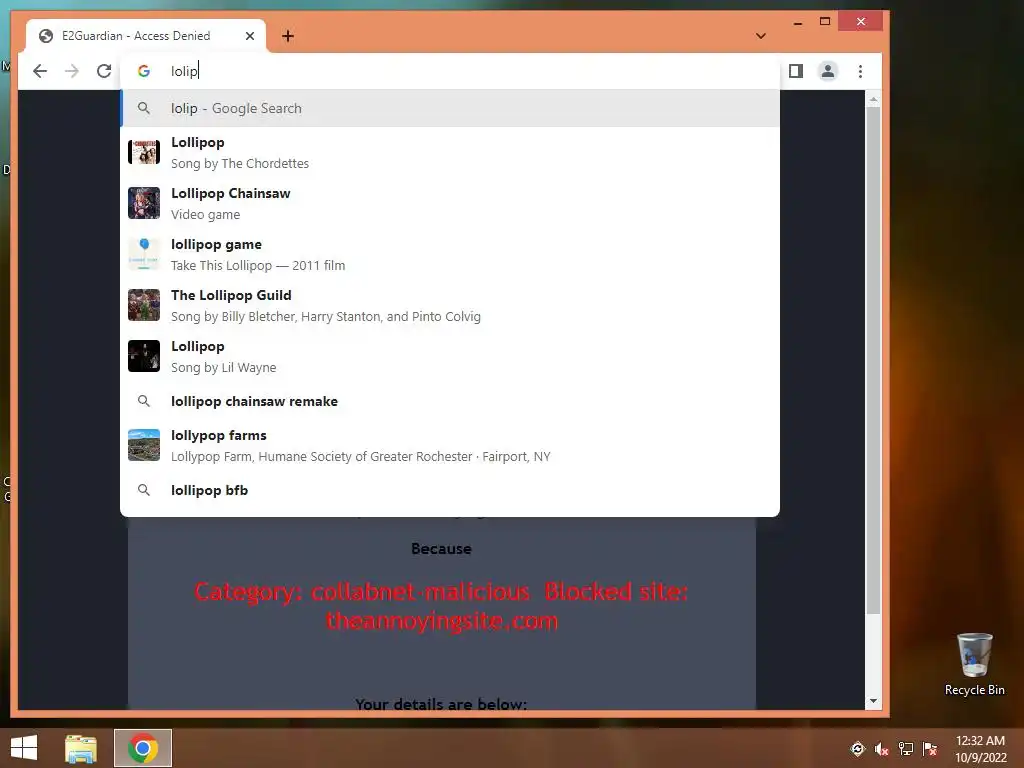Viewport: 1024px width, 768px height.
Task: Expand the tab search chevron
Action: [761, 36]
